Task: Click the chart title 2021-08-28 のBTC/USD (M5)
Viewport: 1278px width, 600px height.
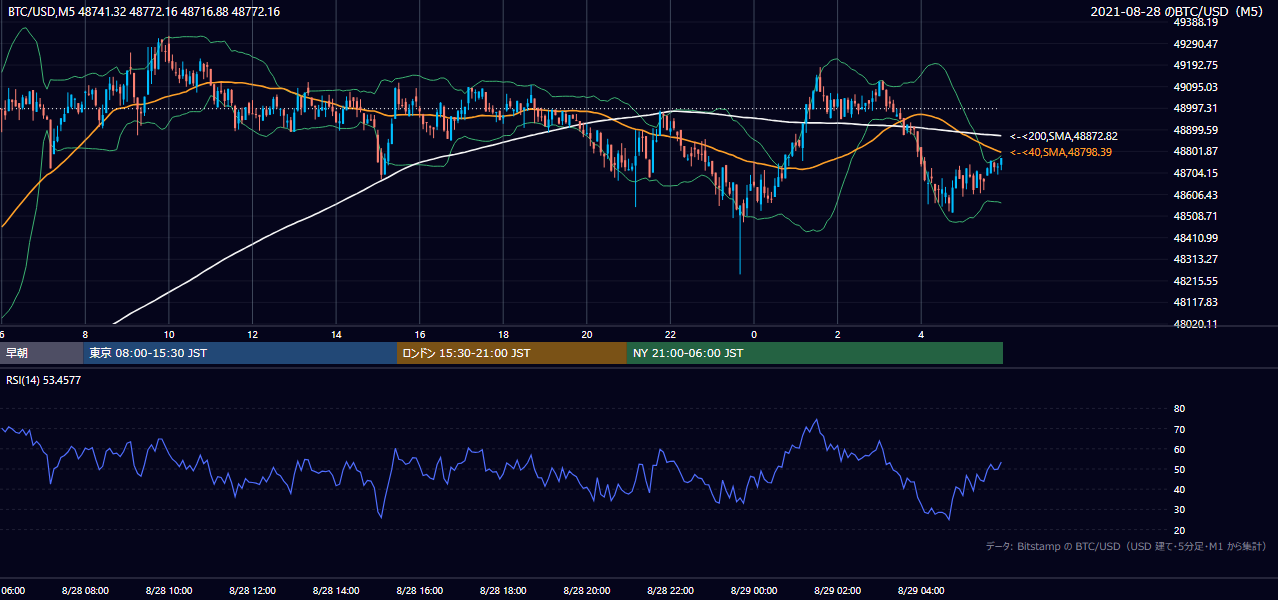Action: 1179,11
